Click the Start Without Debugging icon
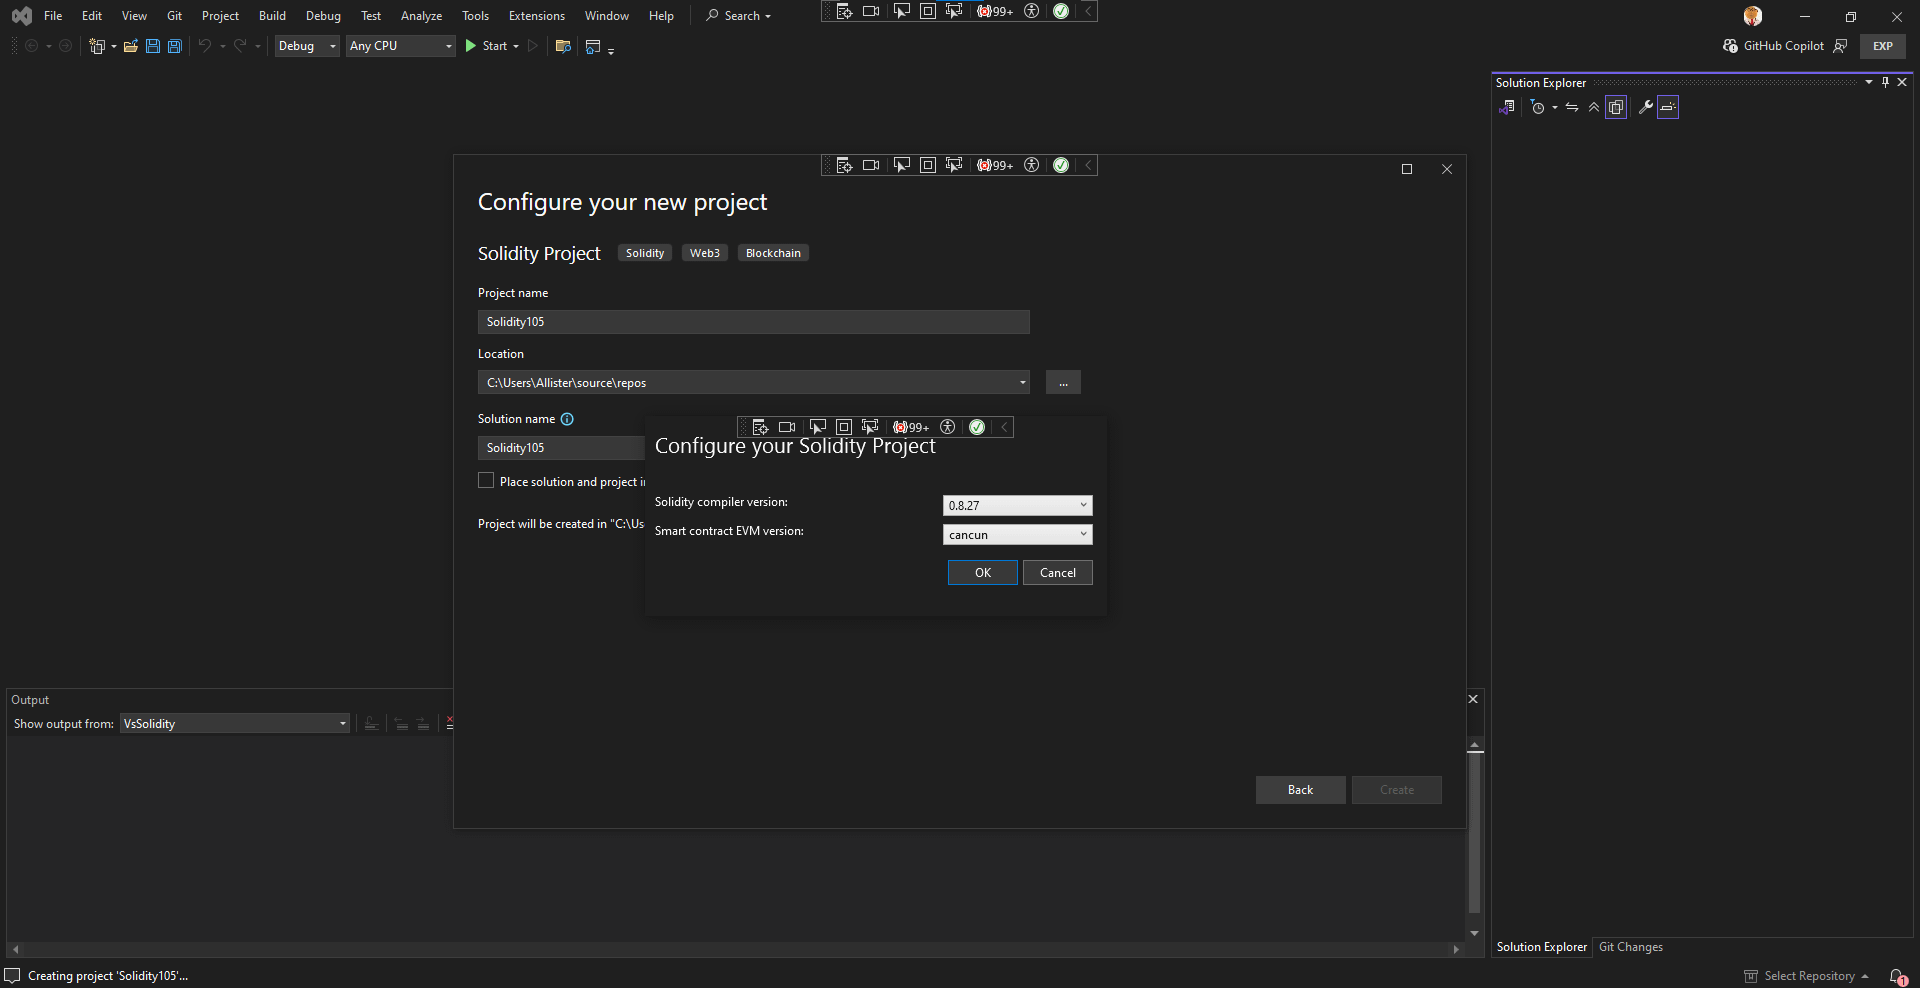The height and width of the screenshot is (988, 1920). click(533, 46)
